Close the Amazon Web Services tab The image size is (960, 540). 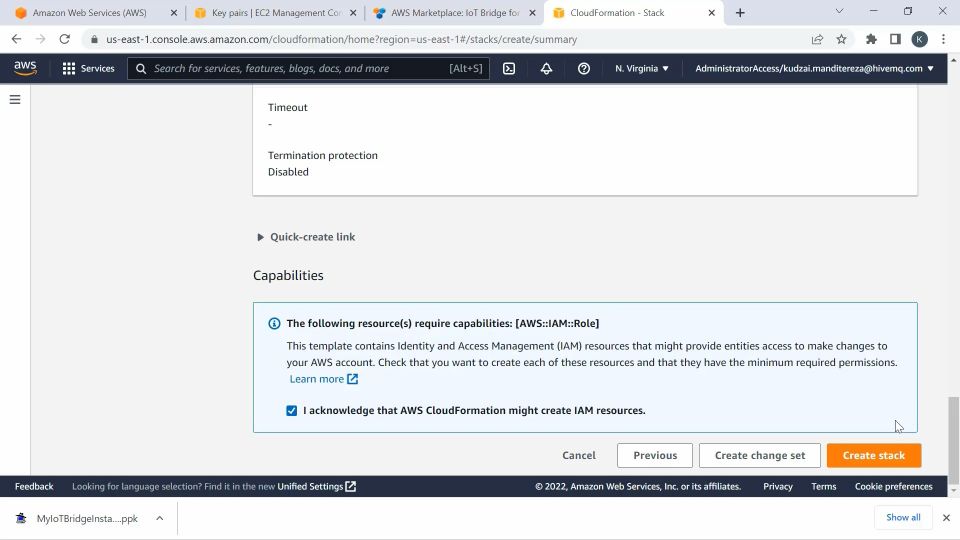click(x=173, y=13)
